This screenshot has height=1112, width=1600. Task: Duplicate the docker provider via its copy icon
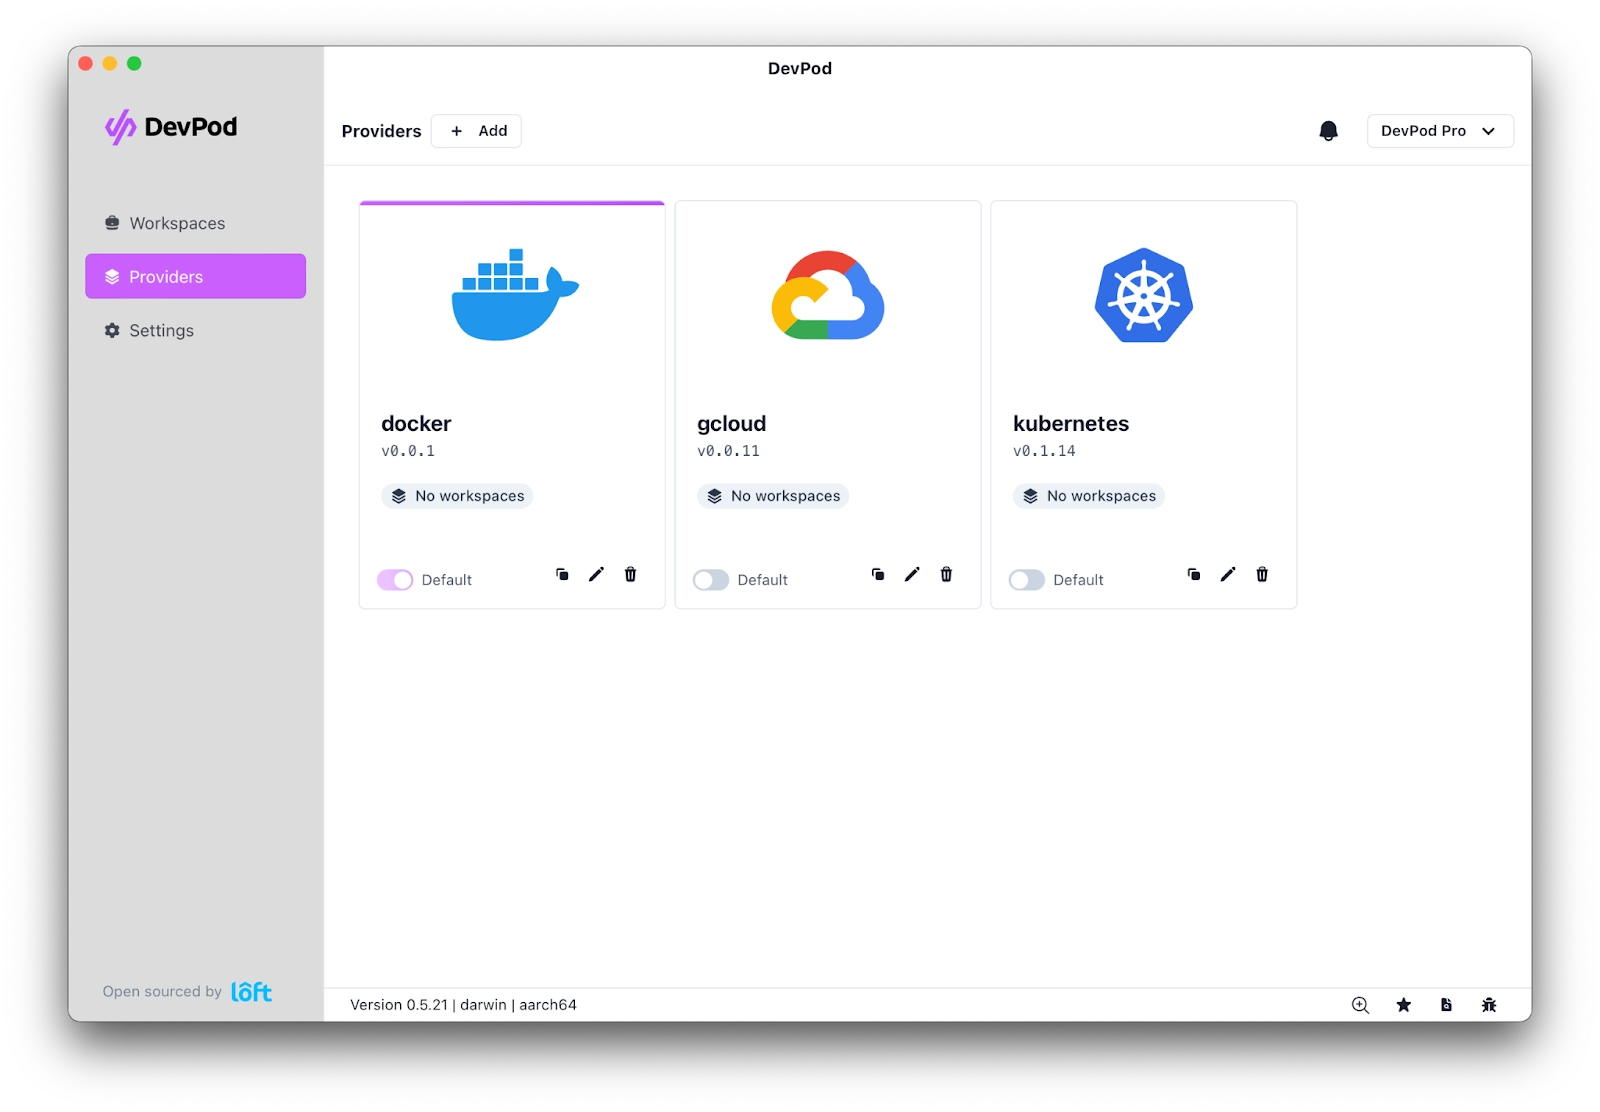coord(562,574)
